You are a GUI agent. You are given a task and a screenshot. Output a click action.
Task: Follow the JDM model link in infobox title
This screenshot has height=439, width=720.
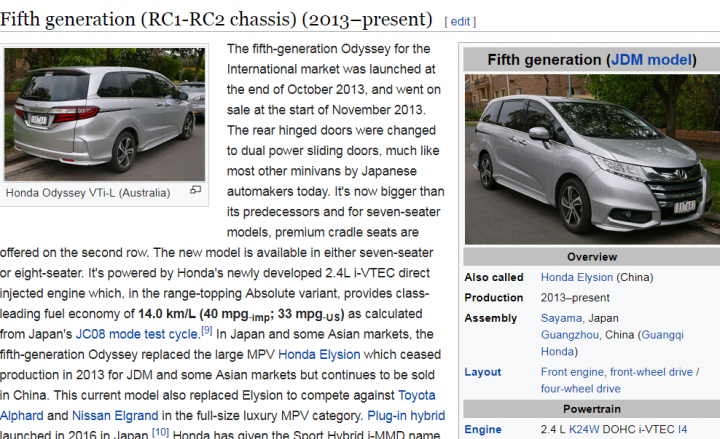651,60
